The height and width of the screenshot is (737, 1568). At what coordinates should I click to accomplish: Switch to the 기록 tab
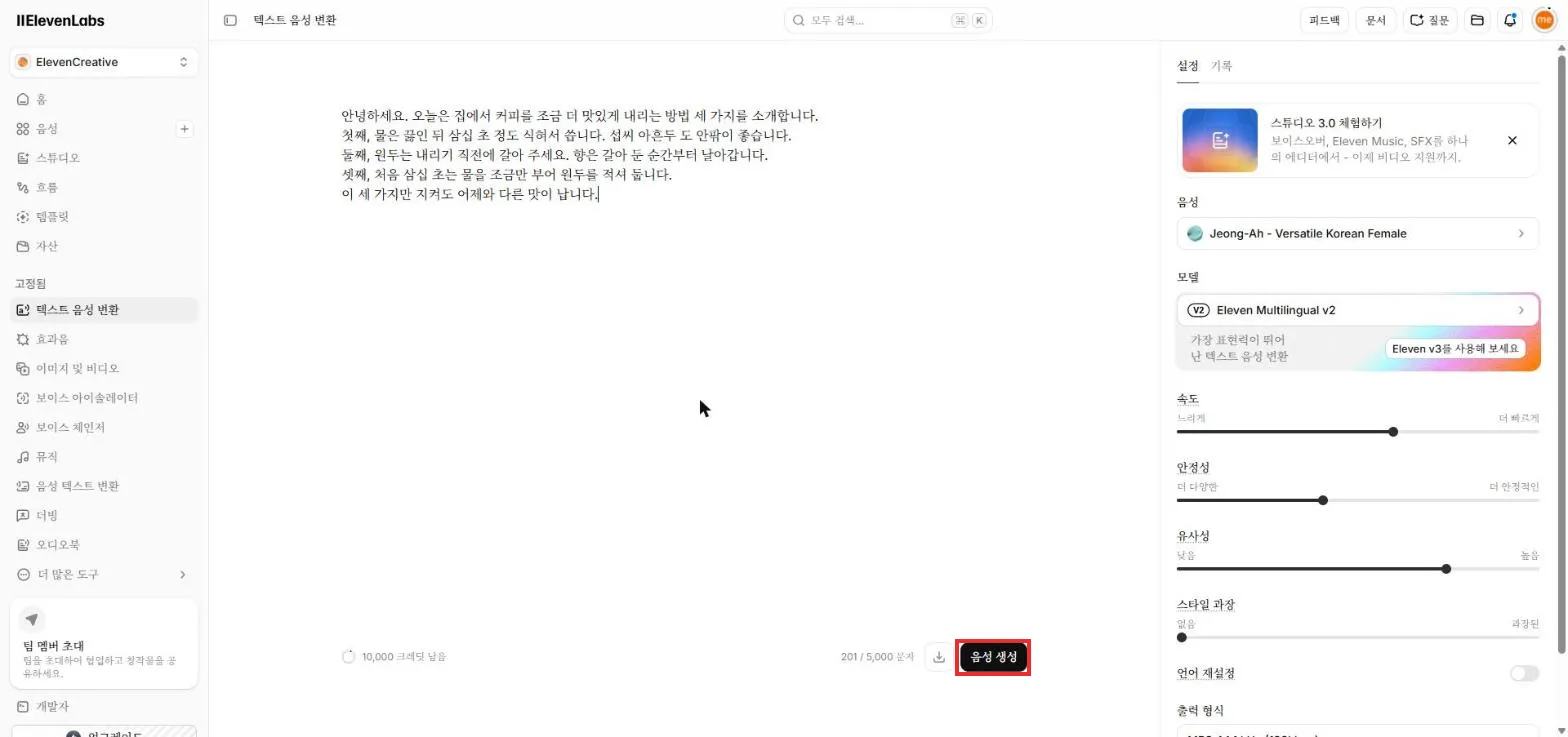(x=1222, y=66)
